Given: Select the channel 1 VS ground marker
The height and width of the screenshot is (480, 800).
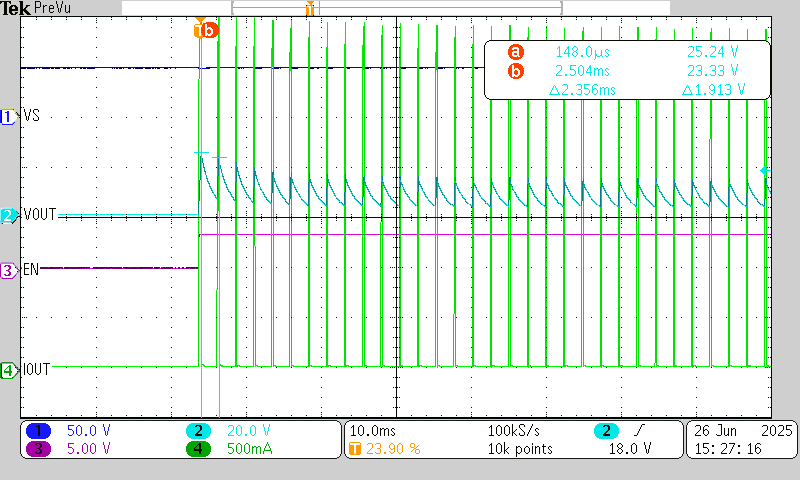Looking at the screenshot, I should coord(9,117).
